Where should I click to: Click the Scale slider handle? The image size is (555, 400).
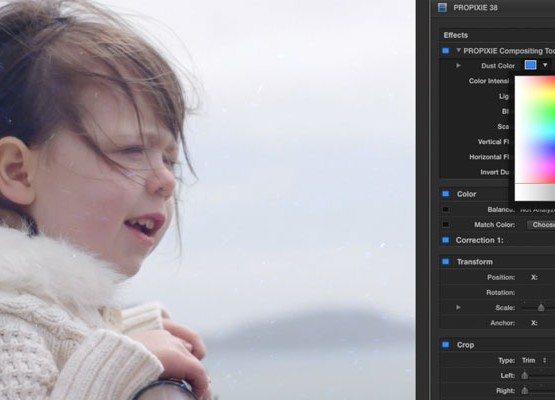pos(541,308)
